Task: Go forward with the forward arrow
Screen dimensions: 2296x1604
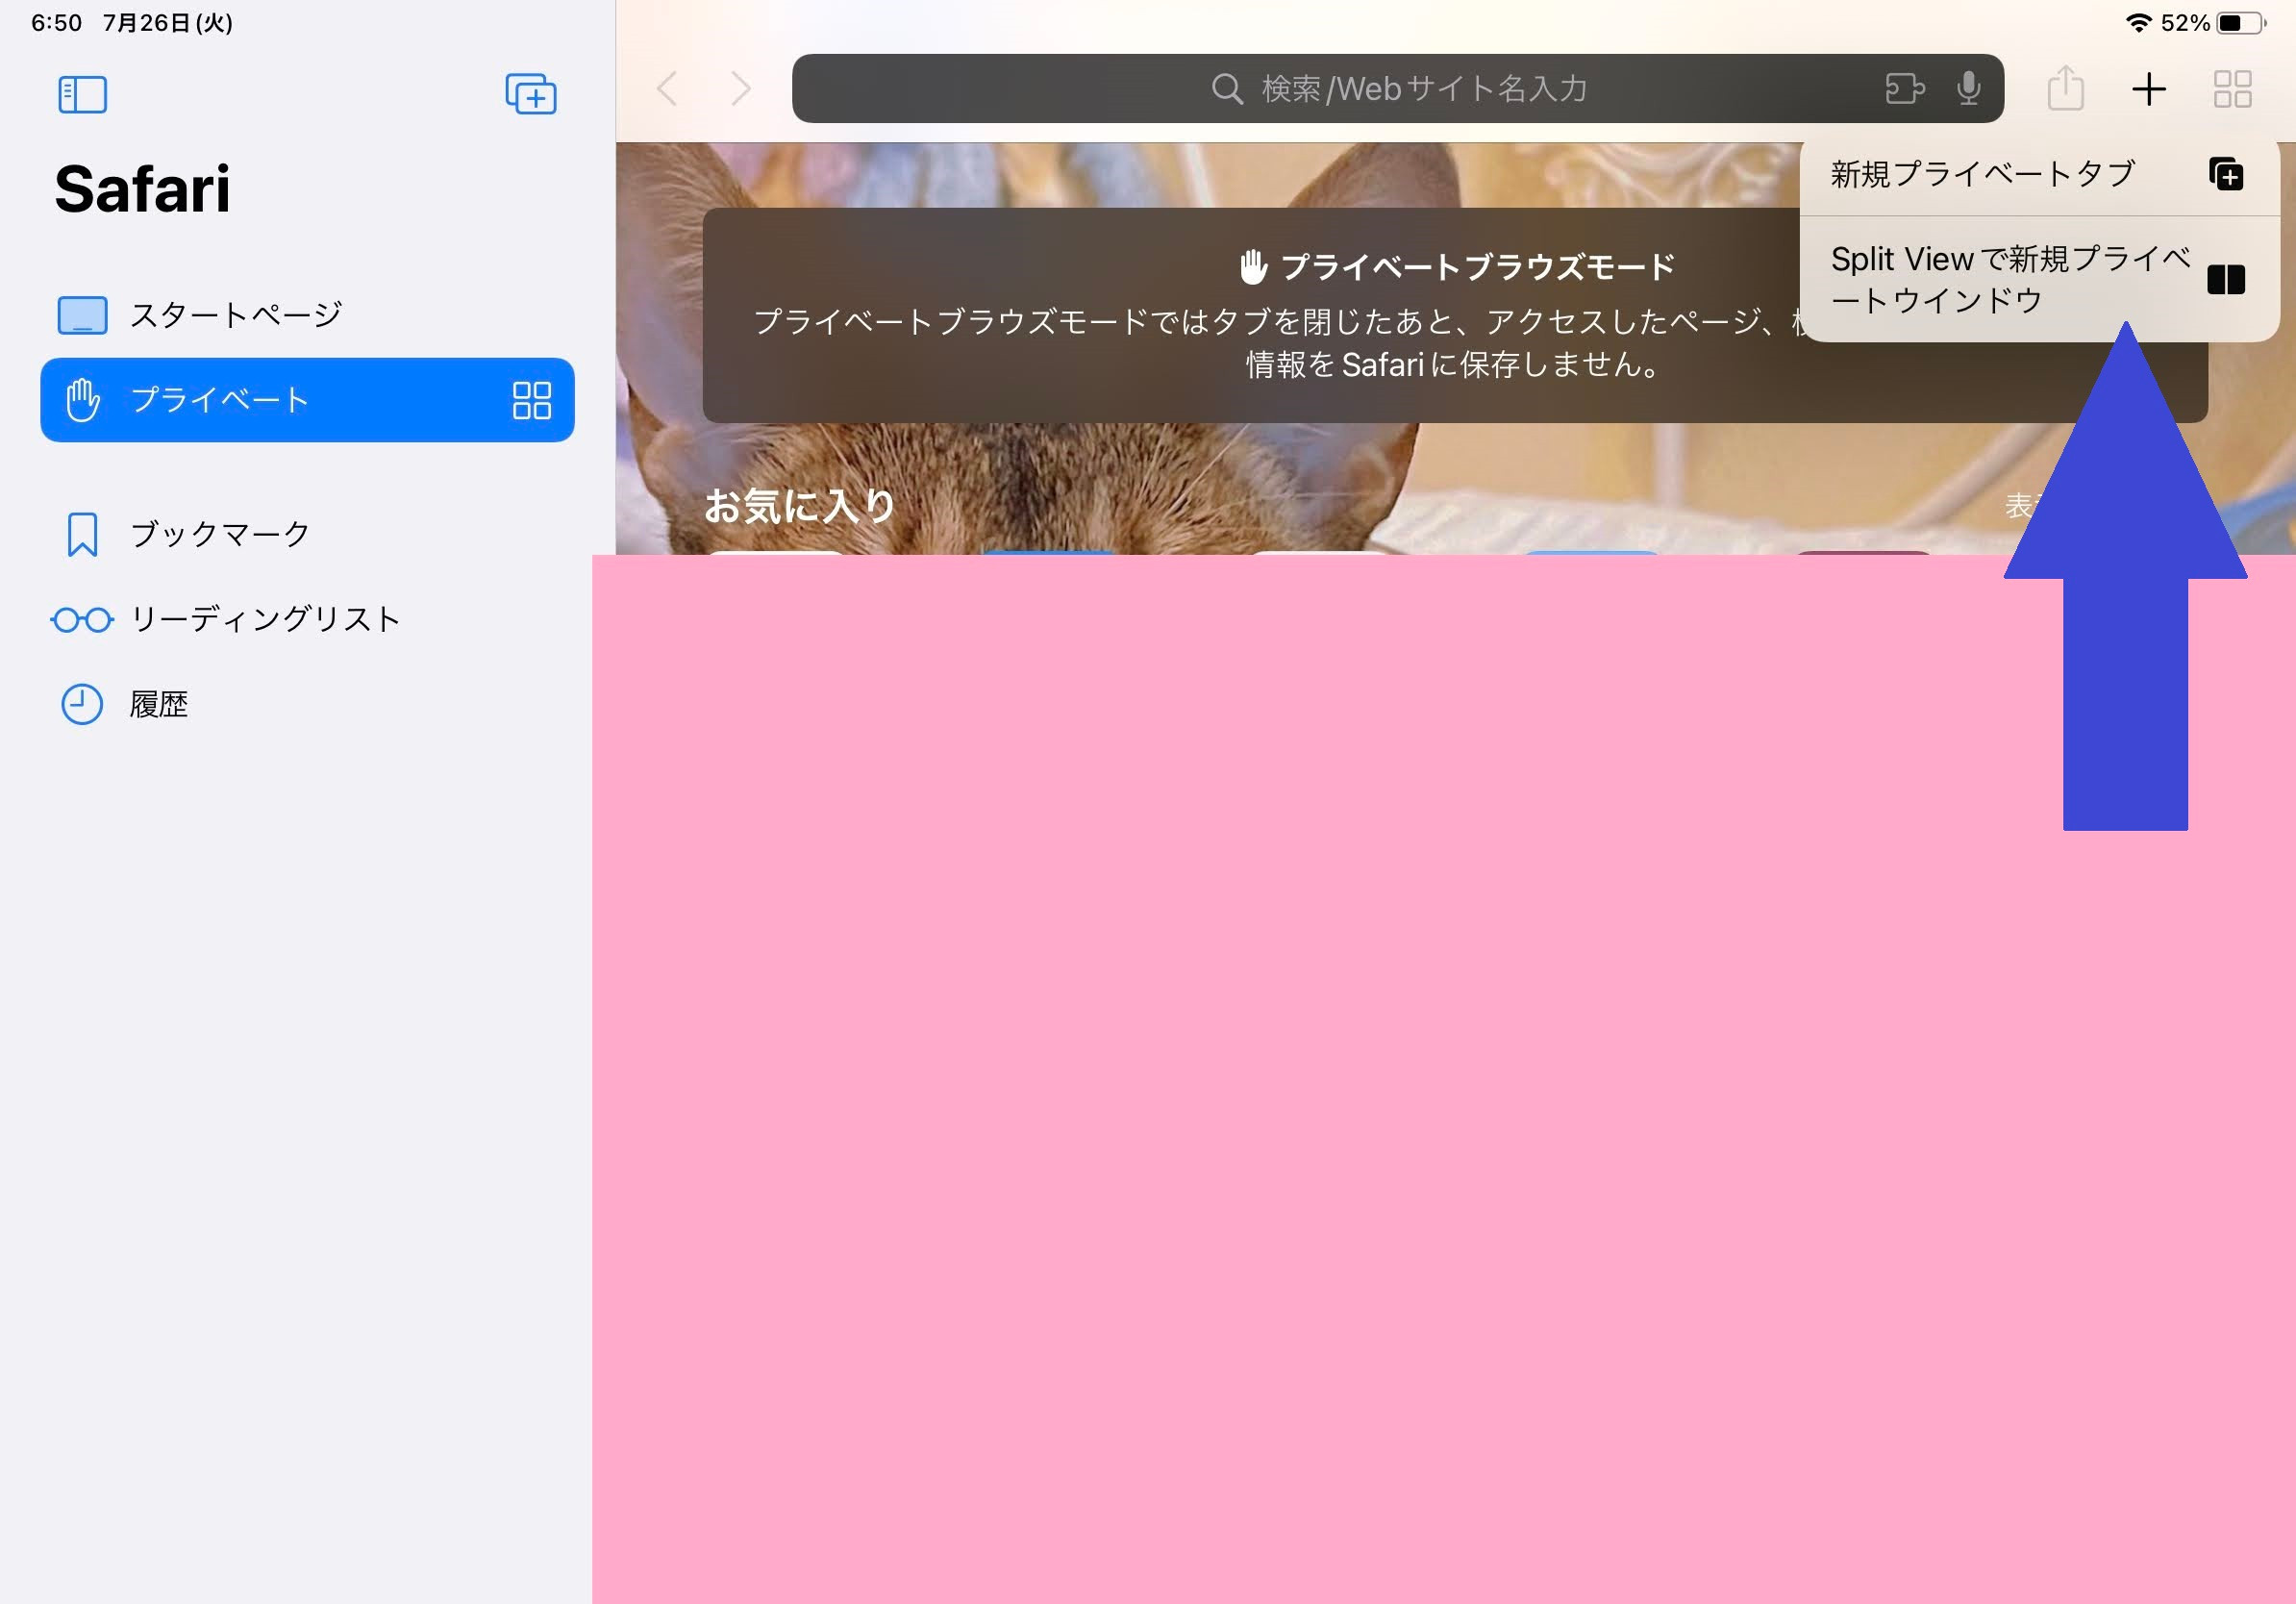Action: point(741,89)
